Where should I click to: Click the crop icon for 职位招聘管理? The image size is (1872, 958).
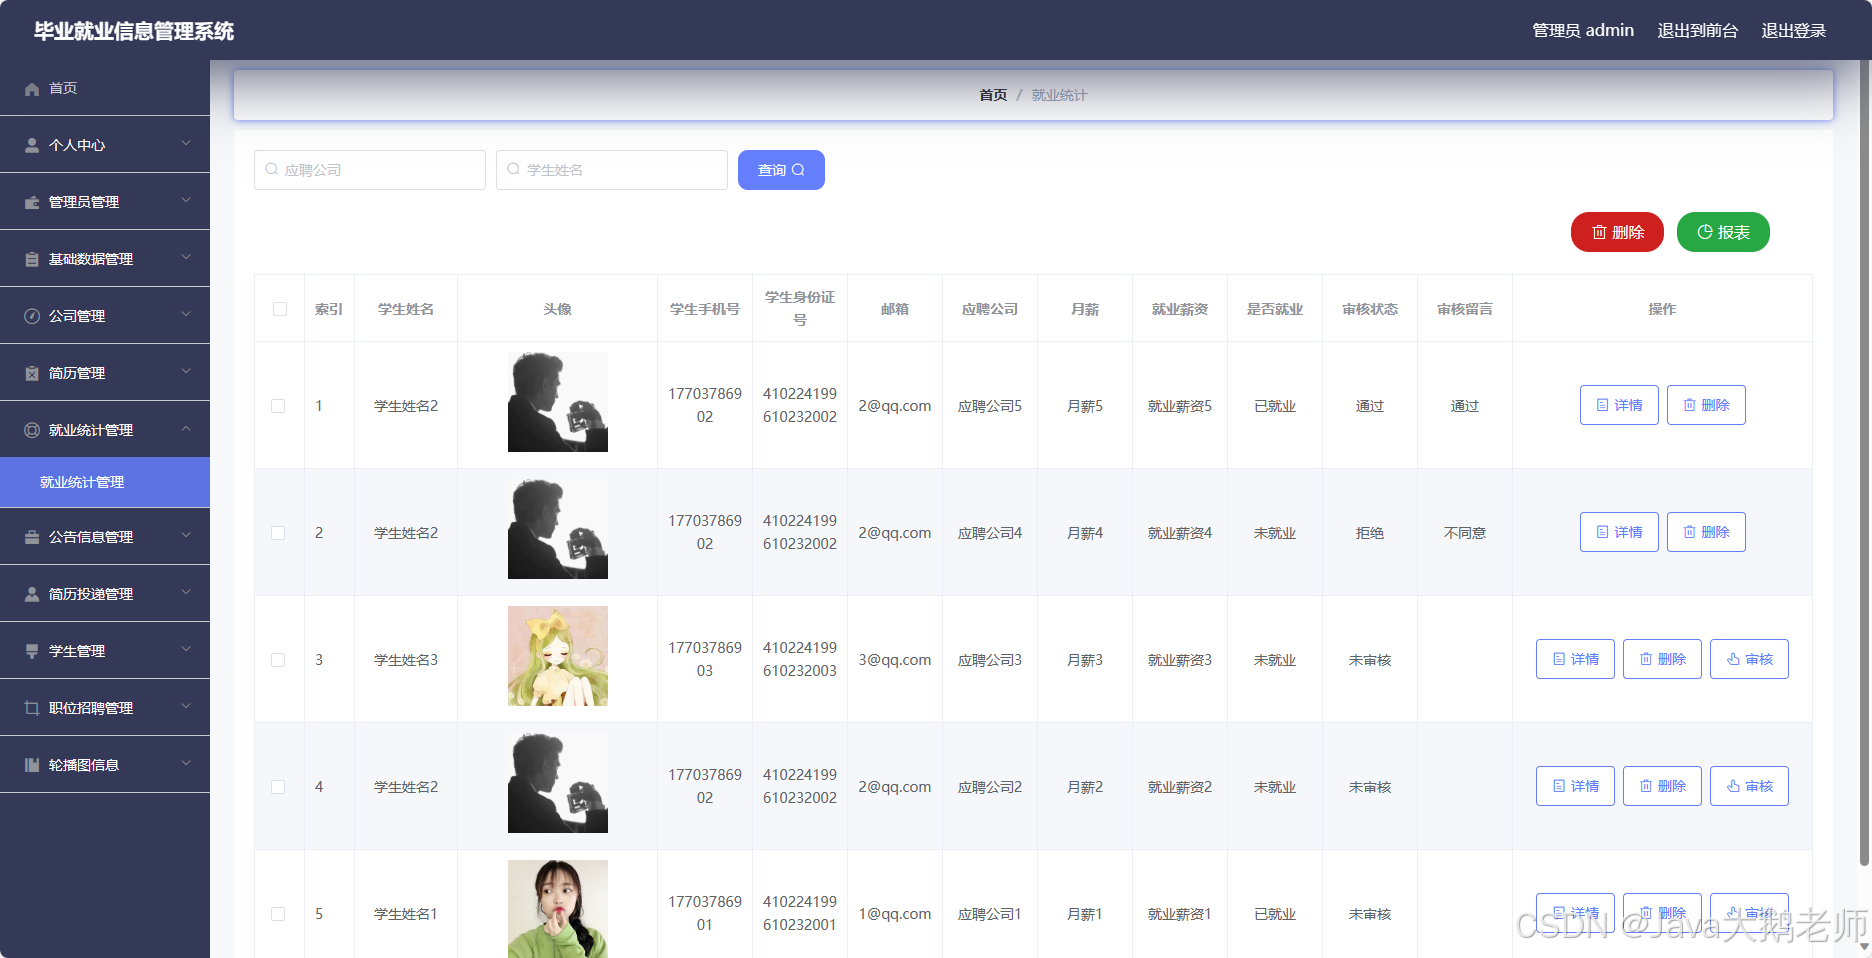coord(32,708)
